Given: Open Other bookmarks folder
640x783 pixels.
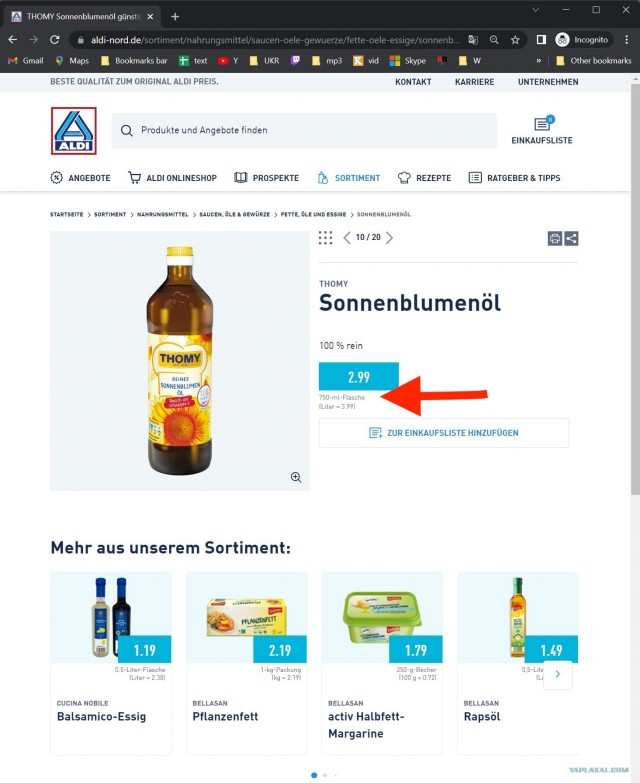Looking at the screenshot, I should coord(594,60).
